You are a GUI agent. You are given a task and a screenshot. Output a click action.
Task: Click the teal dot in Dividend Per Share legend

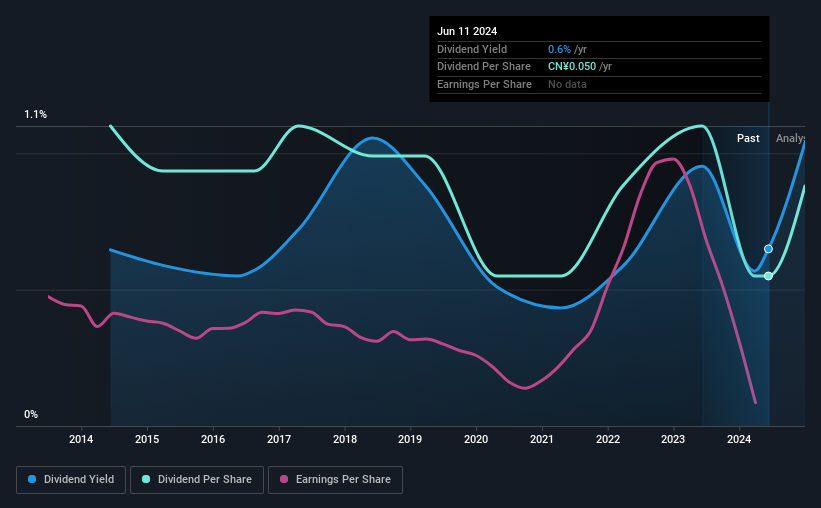pyautogui.click(x=146, y=479)
